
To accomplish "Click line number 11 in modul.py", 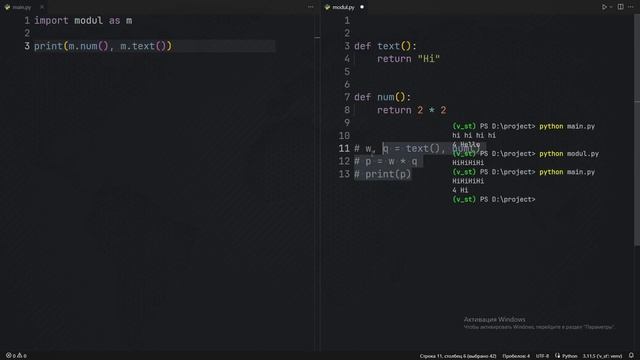I will tap(344, 149).
